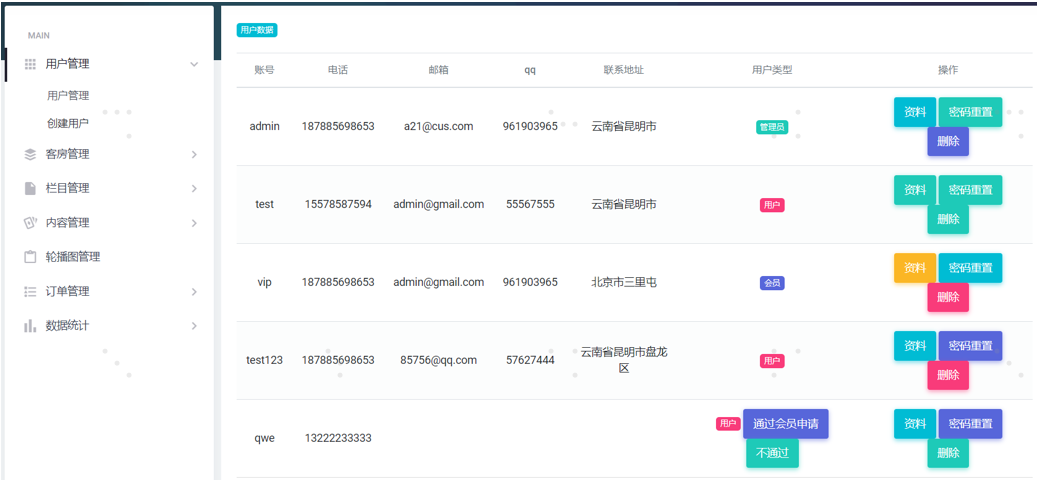Select the 85756@qq.com email cell

[x=439, y=360]
